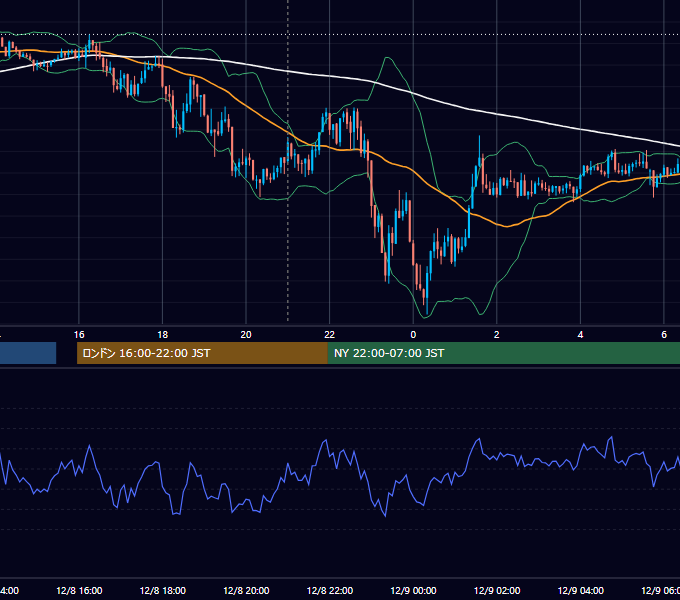The width and height of the screenshot is (680, 600).
Task: Click the ロンドン 16:00-22:00 JST session bar
Action: click(202, 353)
